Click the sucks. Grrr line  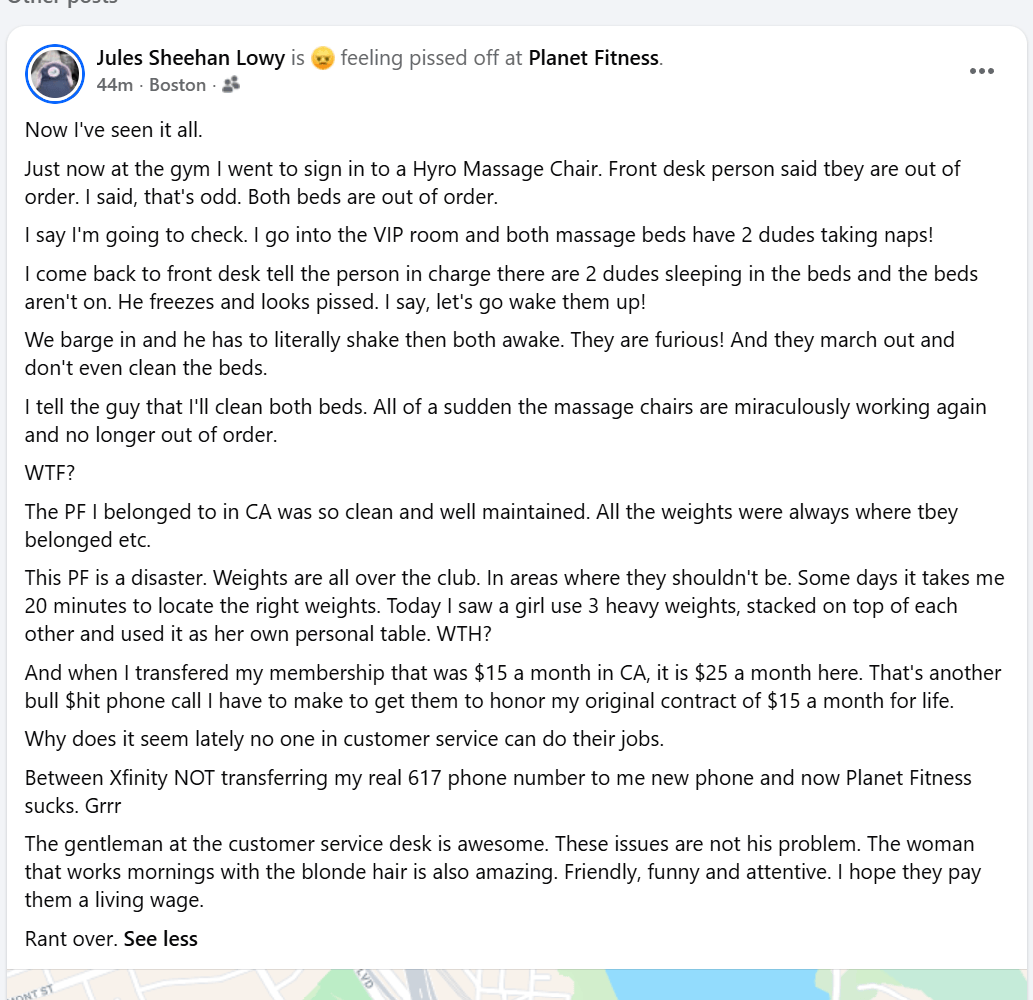click(x=73, y=806)
